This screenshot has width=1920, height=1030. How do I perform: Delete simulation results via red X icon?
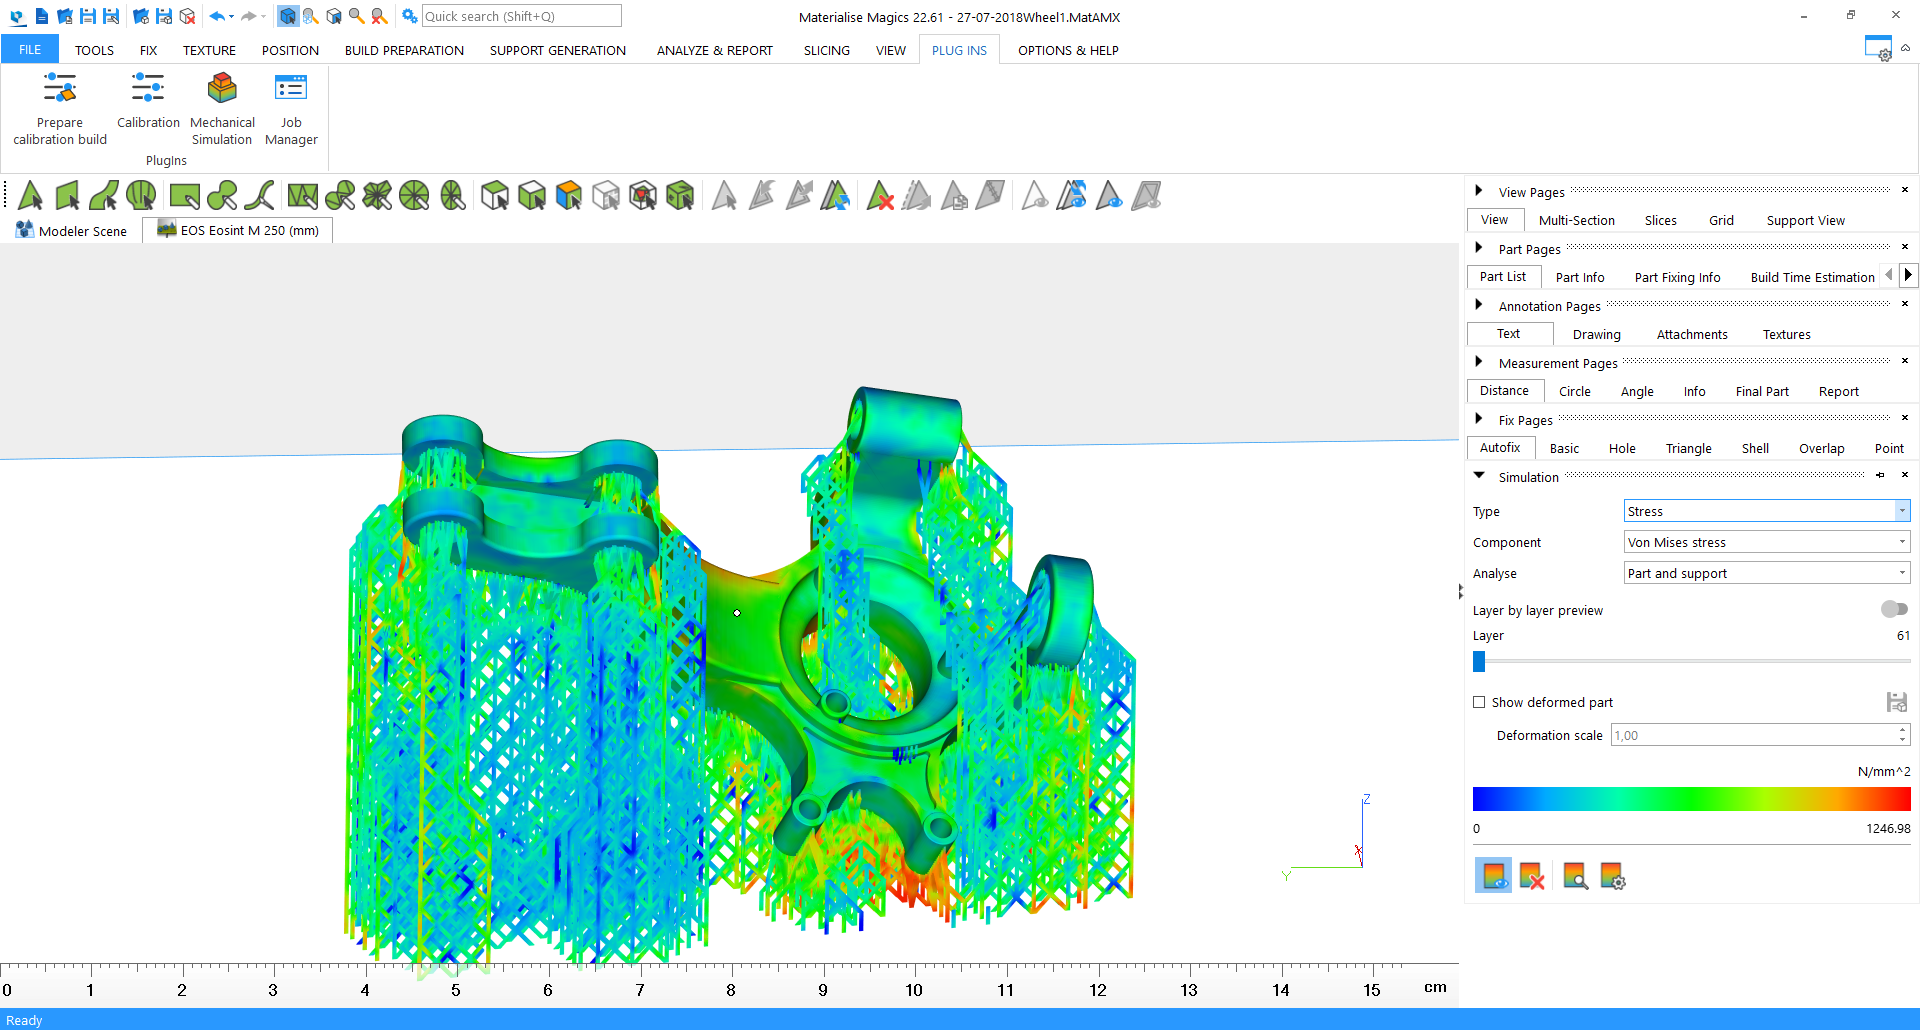point(1531,876)
